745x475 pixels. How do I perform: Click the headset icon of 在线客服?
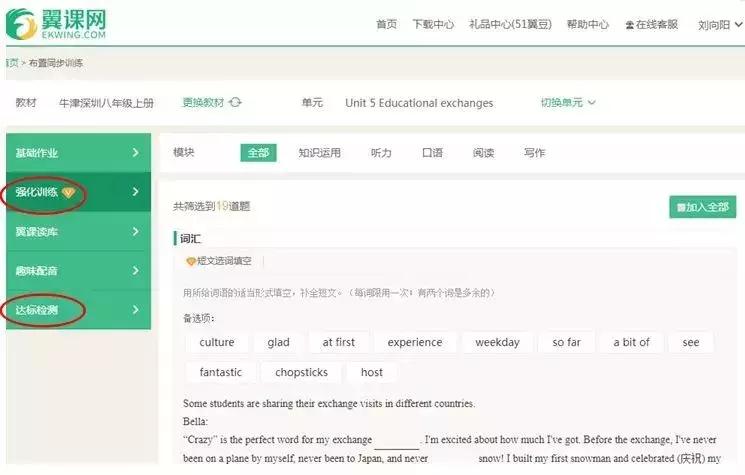[630, 25]
